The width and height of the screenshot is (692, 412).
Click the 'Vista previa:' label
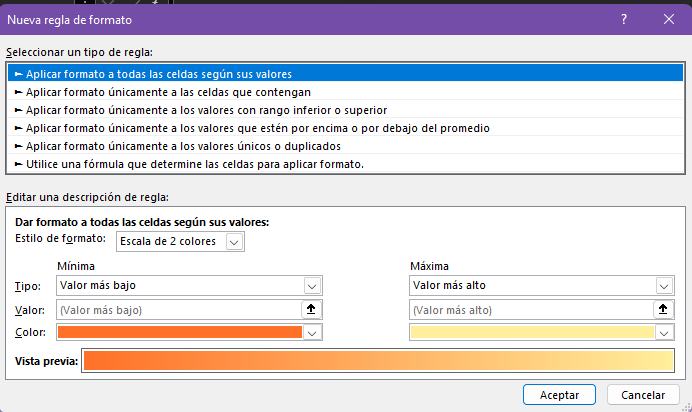pos(46,361)
